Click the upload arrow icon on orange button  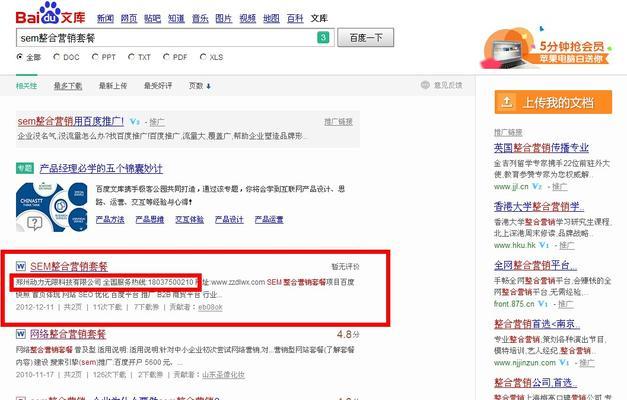point(508,102)
